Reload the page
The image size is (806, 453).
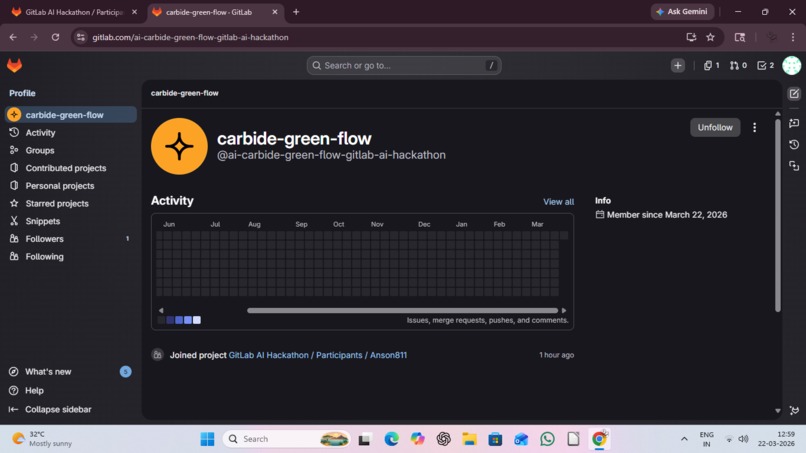[x=56, y=37]
